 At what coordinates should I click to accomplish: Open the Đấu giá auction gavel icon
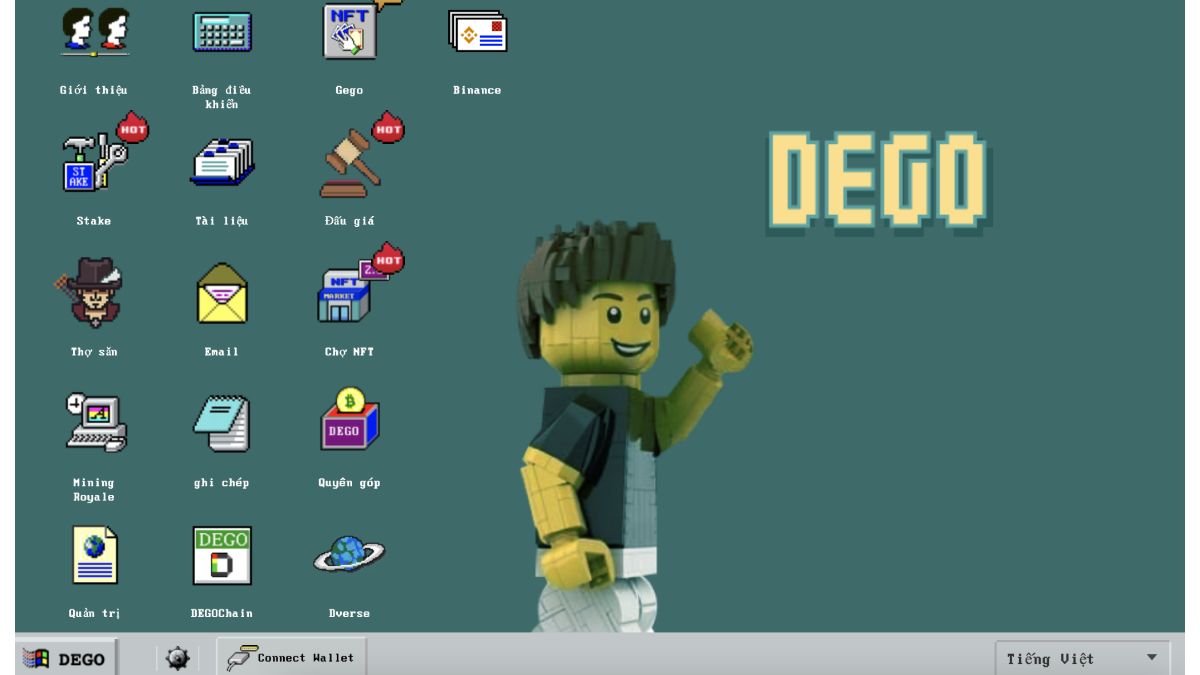click(x=349, y=162)
